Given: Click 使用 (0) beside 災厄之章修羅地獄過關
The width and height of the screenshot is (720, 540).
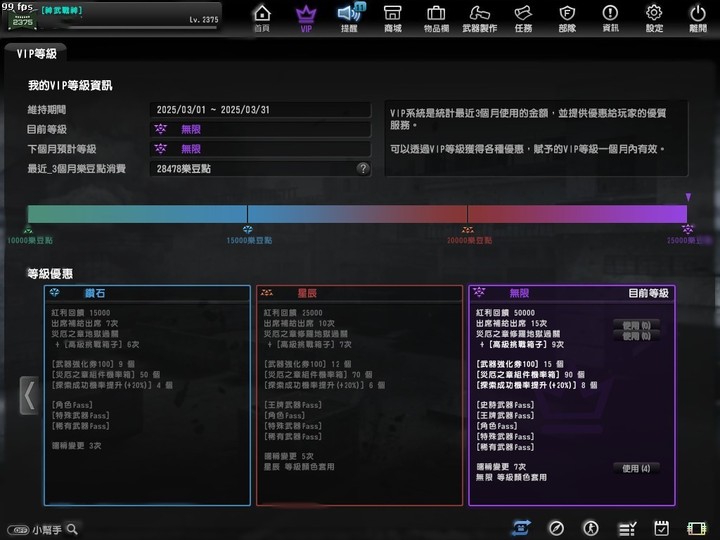Looking at the screenshot, I should tap(636, 336).
